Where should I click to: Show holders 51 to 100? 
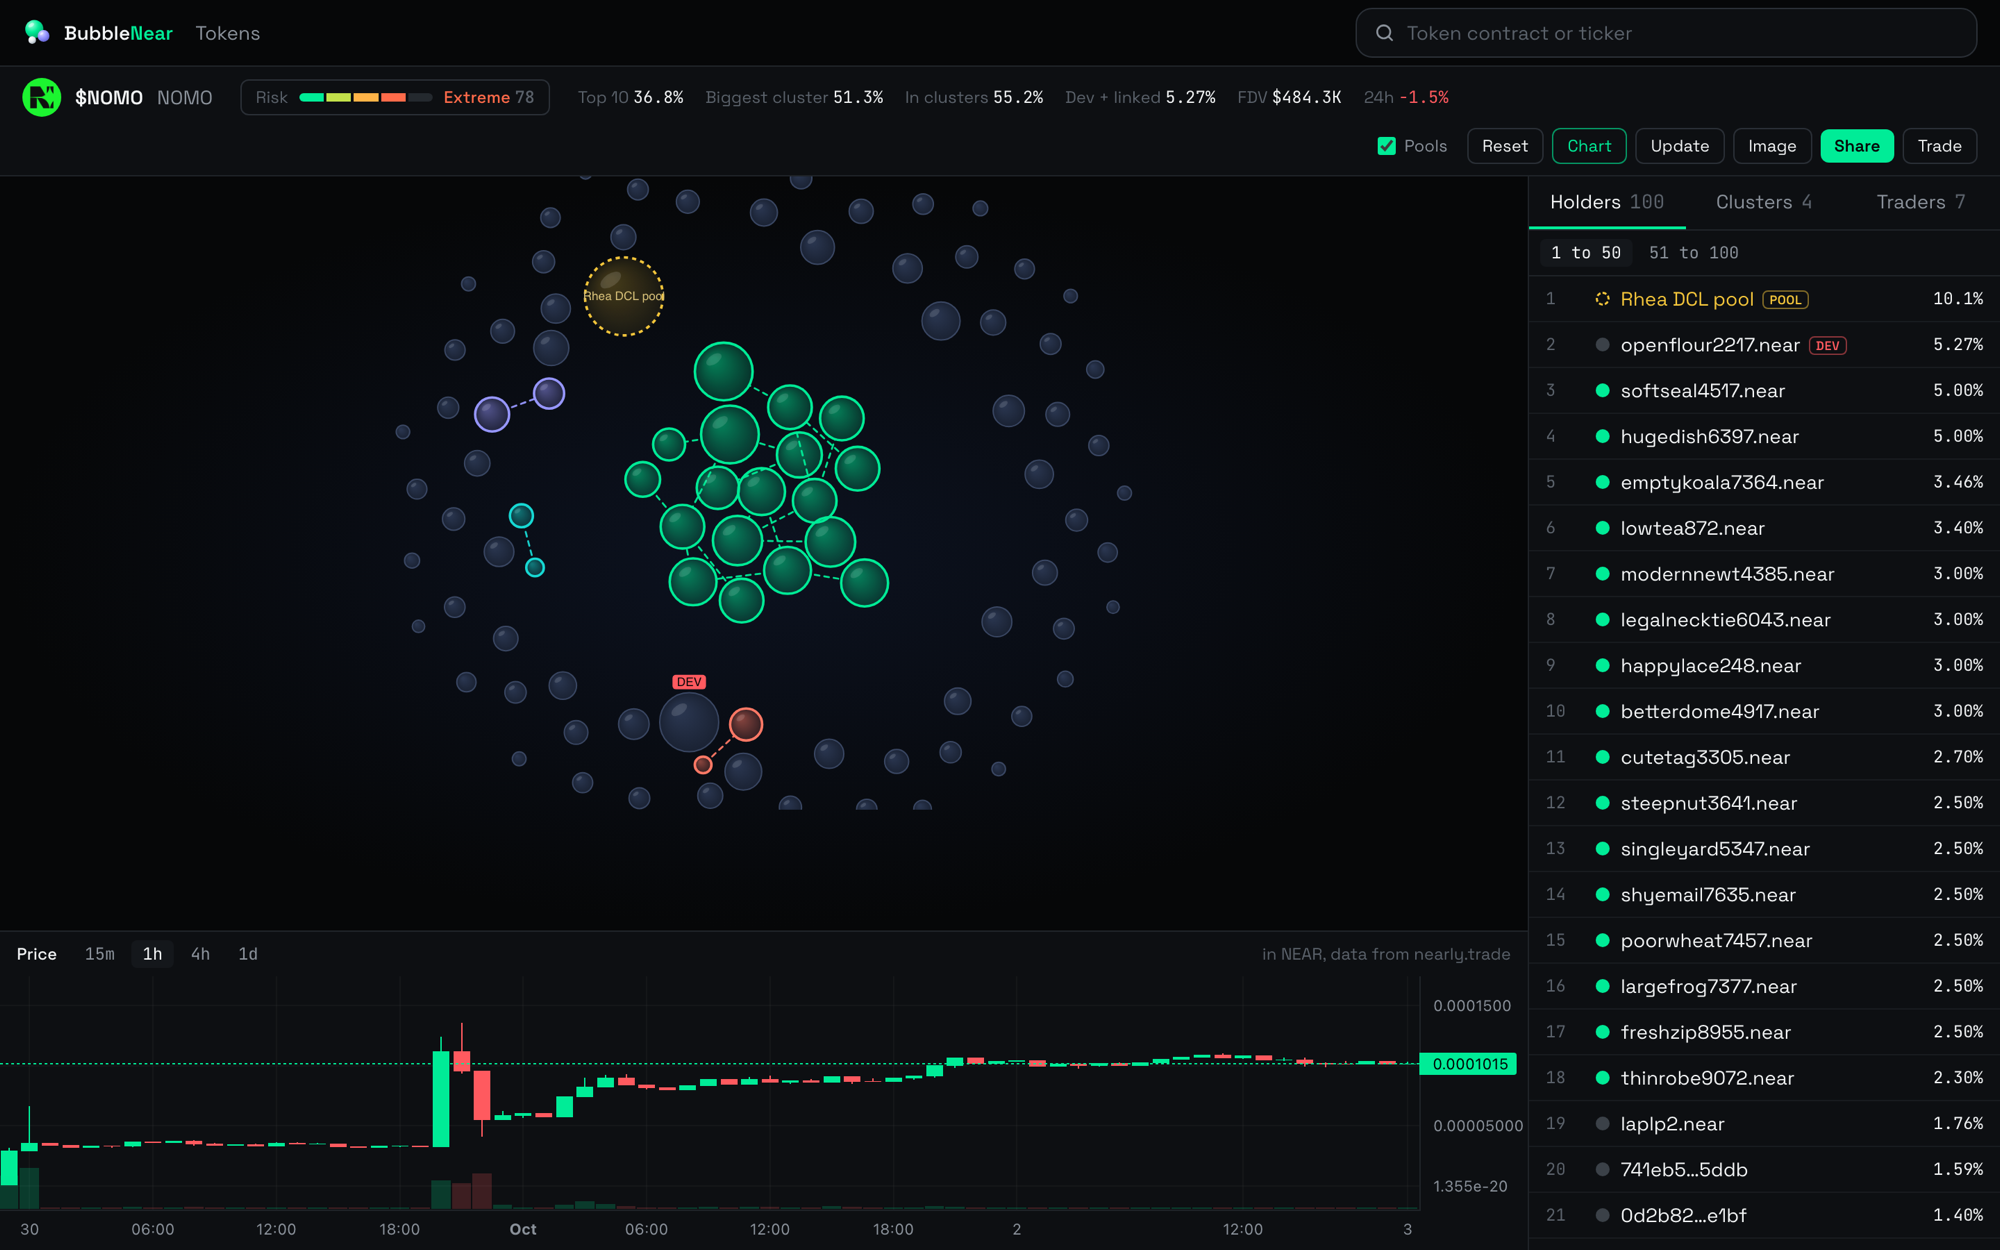pyautogui.click(x=1694, y=253)
